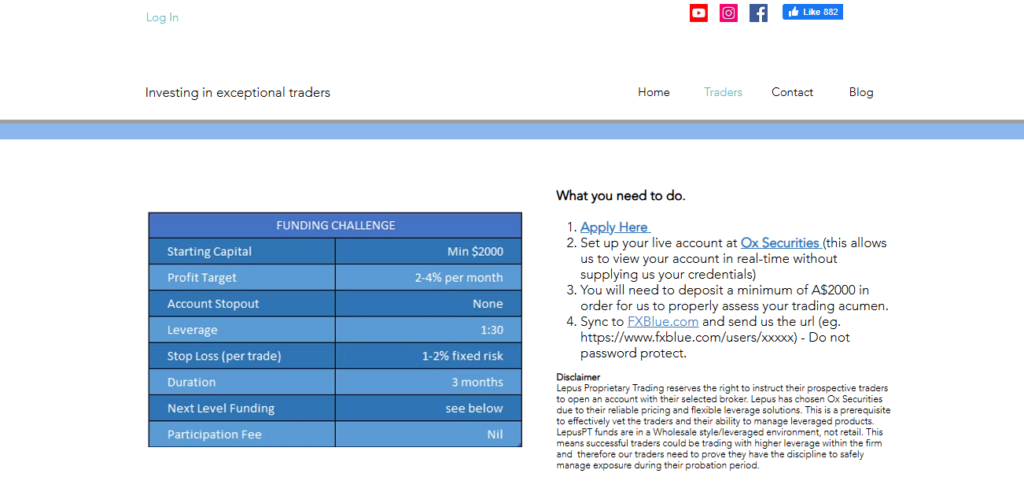Click the Disclaimer heading

pyautogui.click(x=578, y=377)
